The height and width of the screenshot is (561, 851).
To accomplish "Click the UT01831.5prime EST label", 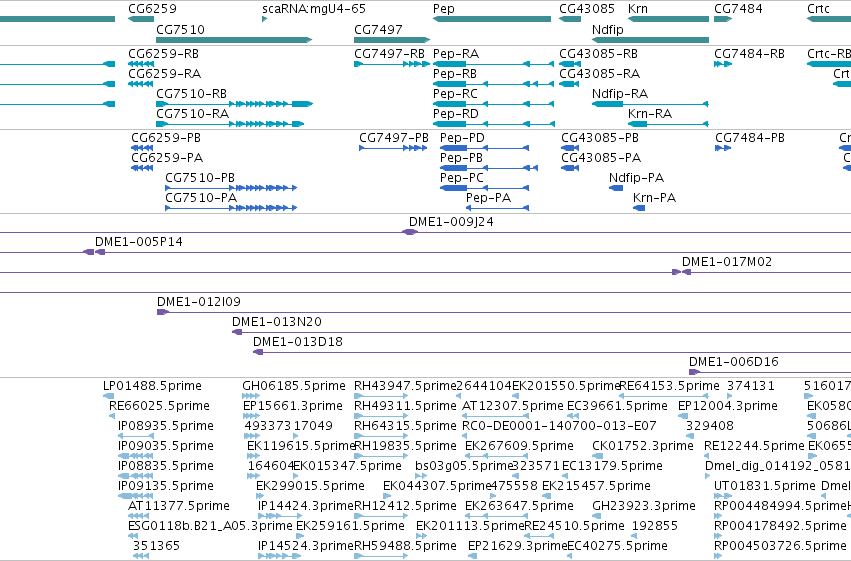I will 765,486.
